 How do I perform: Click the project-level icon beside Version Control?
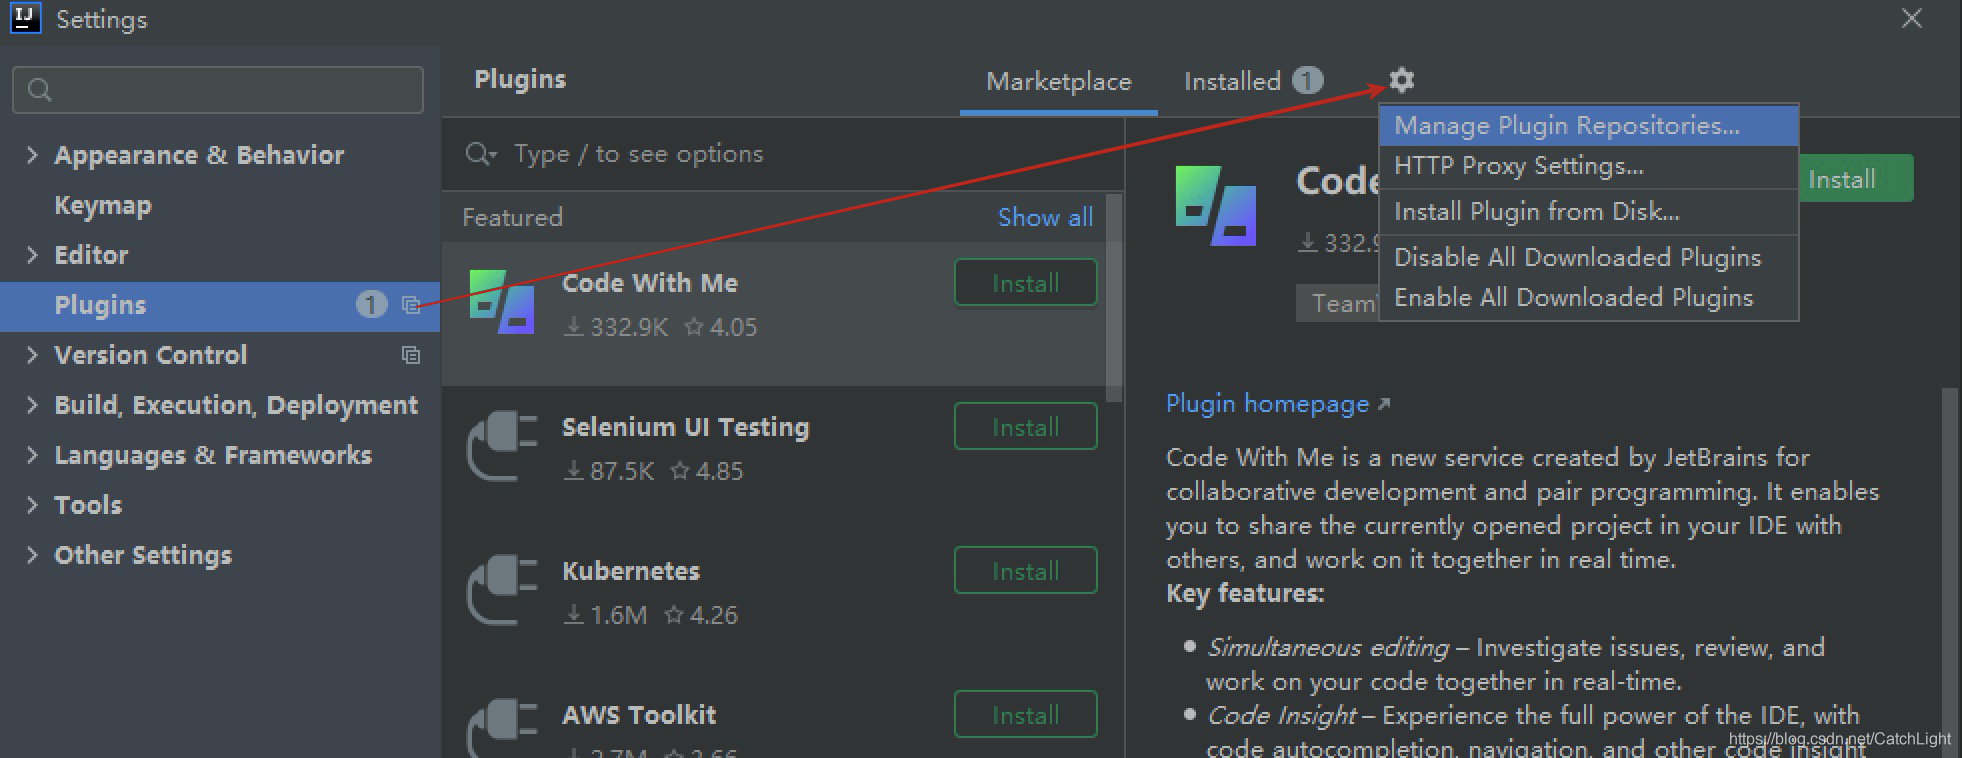[x=411, y=355]
